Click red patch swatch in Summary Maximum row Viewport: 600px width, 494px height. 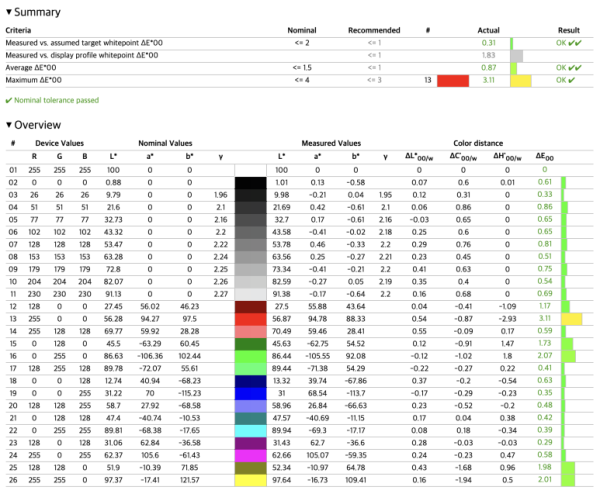pos(453,79)
